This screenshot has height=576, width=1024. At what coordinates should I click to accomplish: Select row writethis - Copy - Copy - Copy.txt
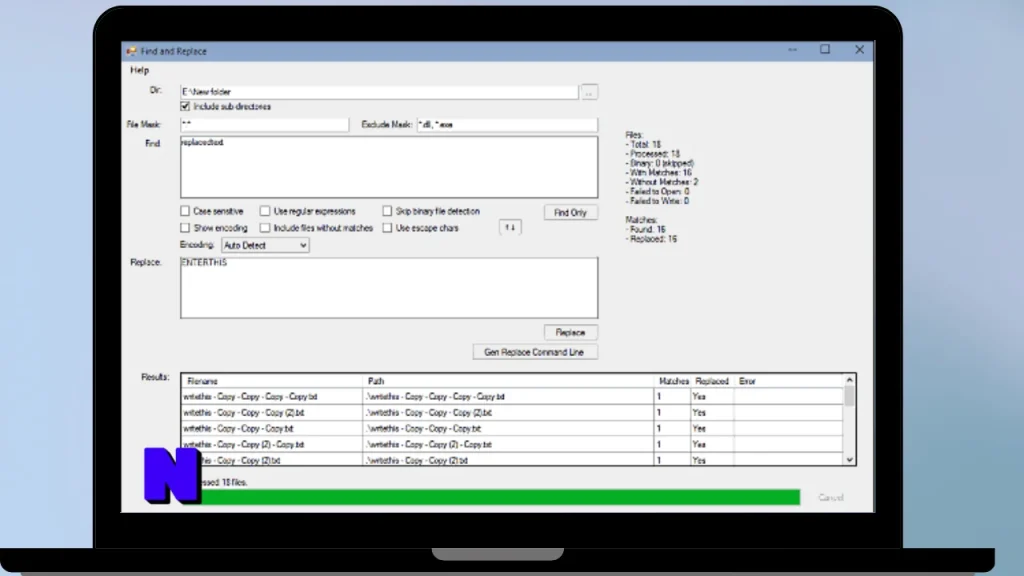pos(512,428)
